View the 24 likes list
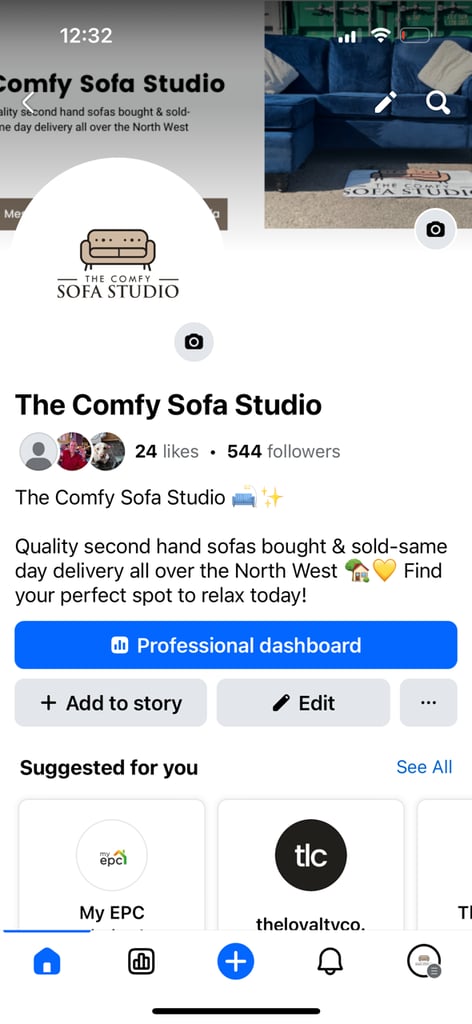 point(166,451)
